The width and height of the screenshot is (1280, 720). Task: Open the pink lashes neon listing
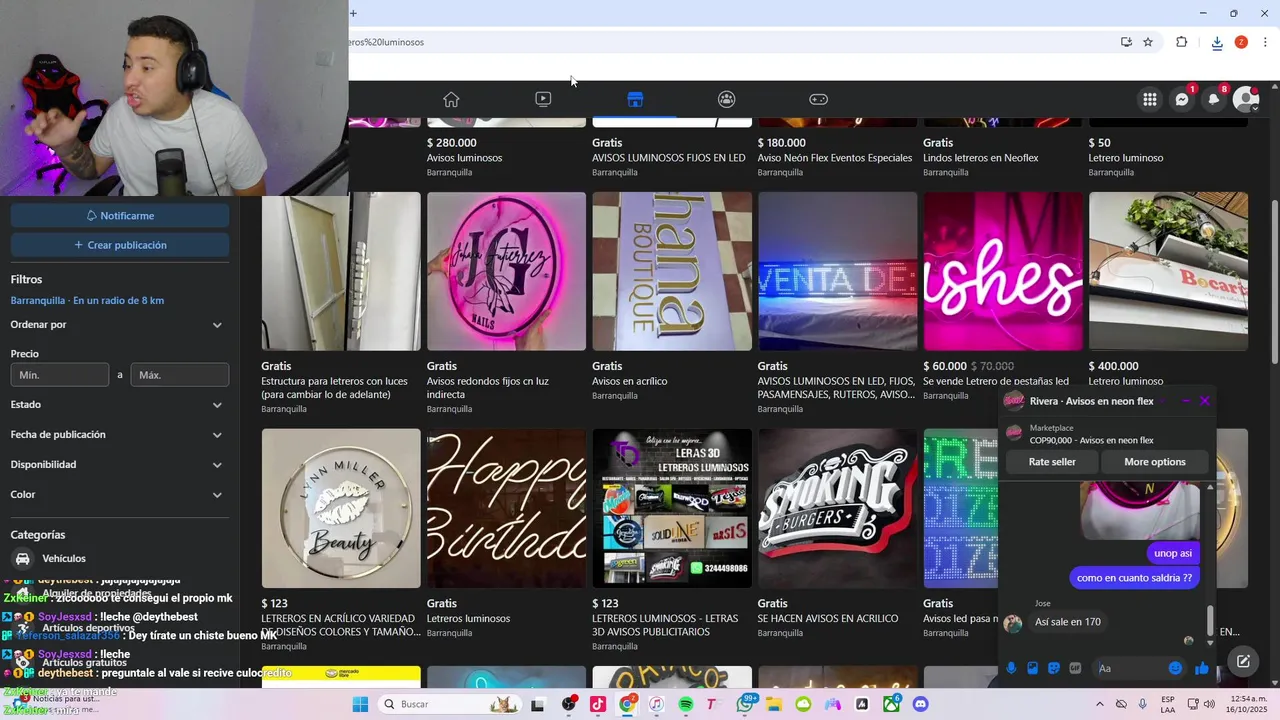click(x=1003, y=272)
